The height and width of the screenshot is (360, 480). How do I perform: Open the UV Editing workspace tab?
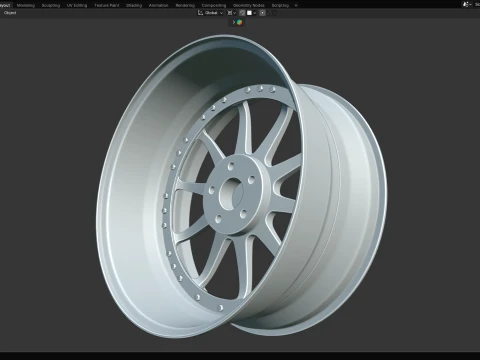77,5
